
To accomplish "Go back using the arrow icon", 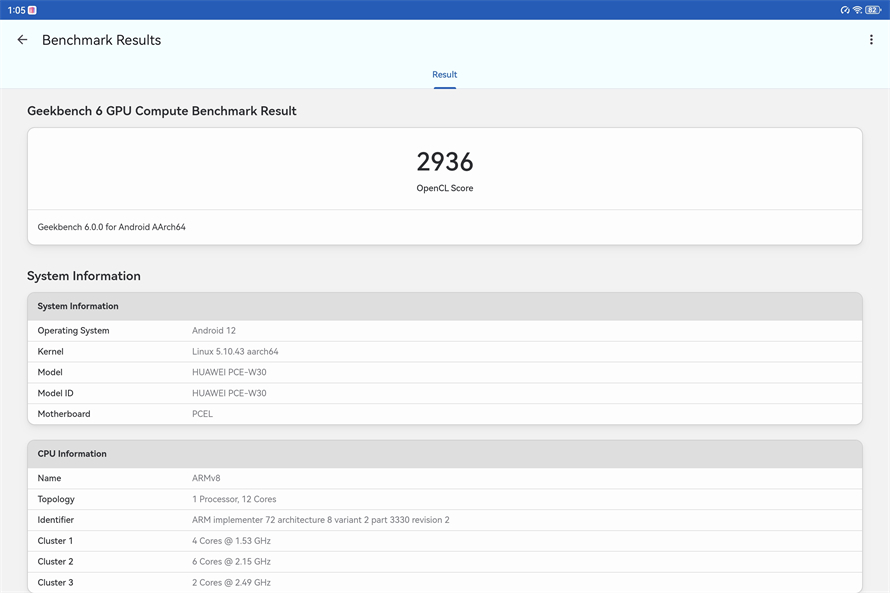I will [22, 40].
